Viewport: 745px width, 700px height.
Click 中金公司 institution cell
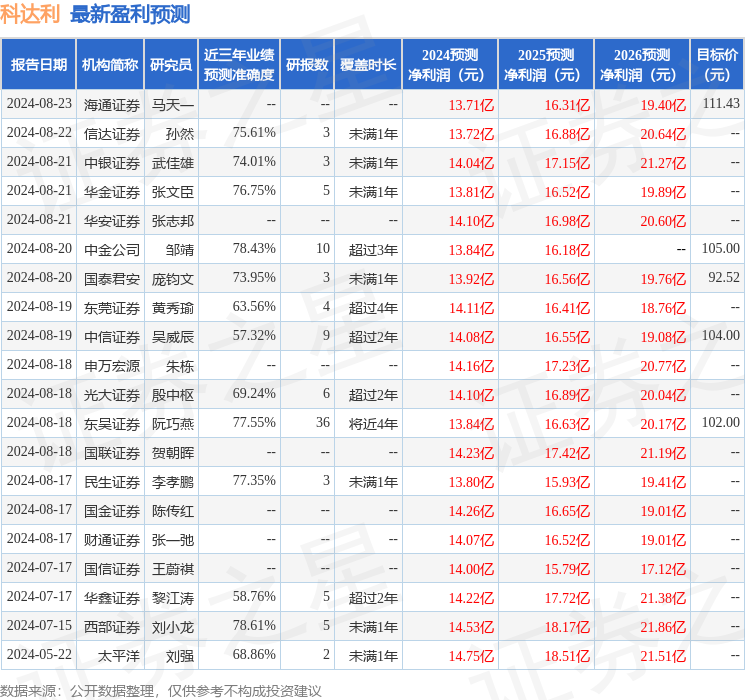coord(112,250)
